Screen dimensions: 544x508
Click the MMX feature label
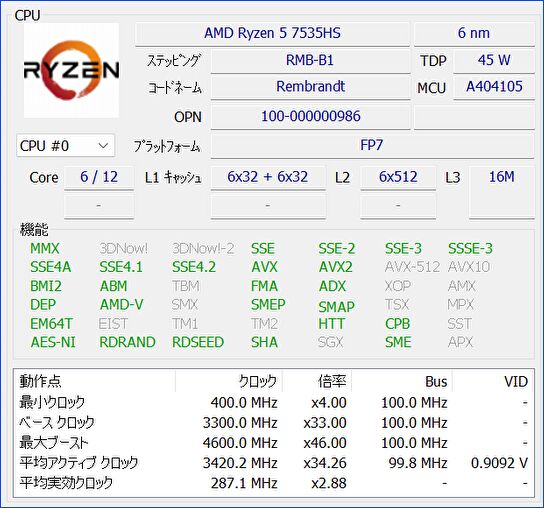pos(45,249)
